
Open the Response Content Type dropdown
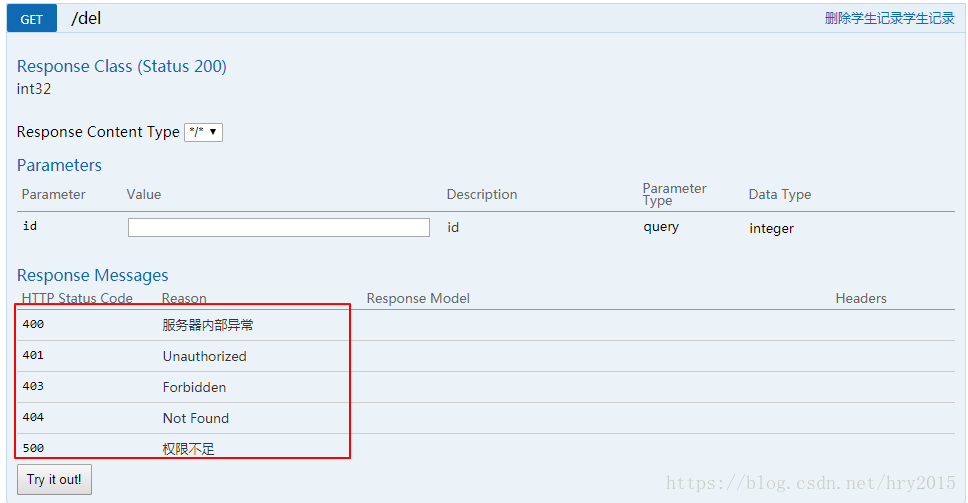click(x=203, y=132)
